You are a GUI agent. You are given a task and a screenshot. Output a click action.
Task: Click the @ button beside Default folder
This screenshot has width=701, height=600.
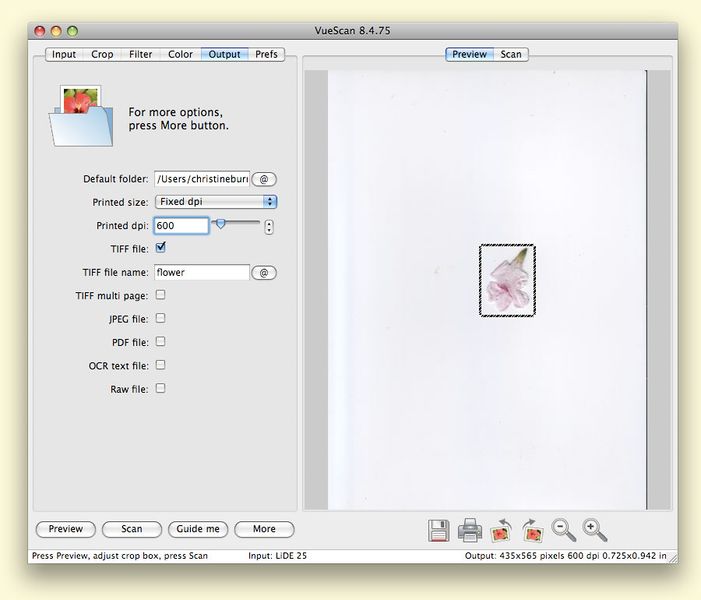click(x=264, y=179)
